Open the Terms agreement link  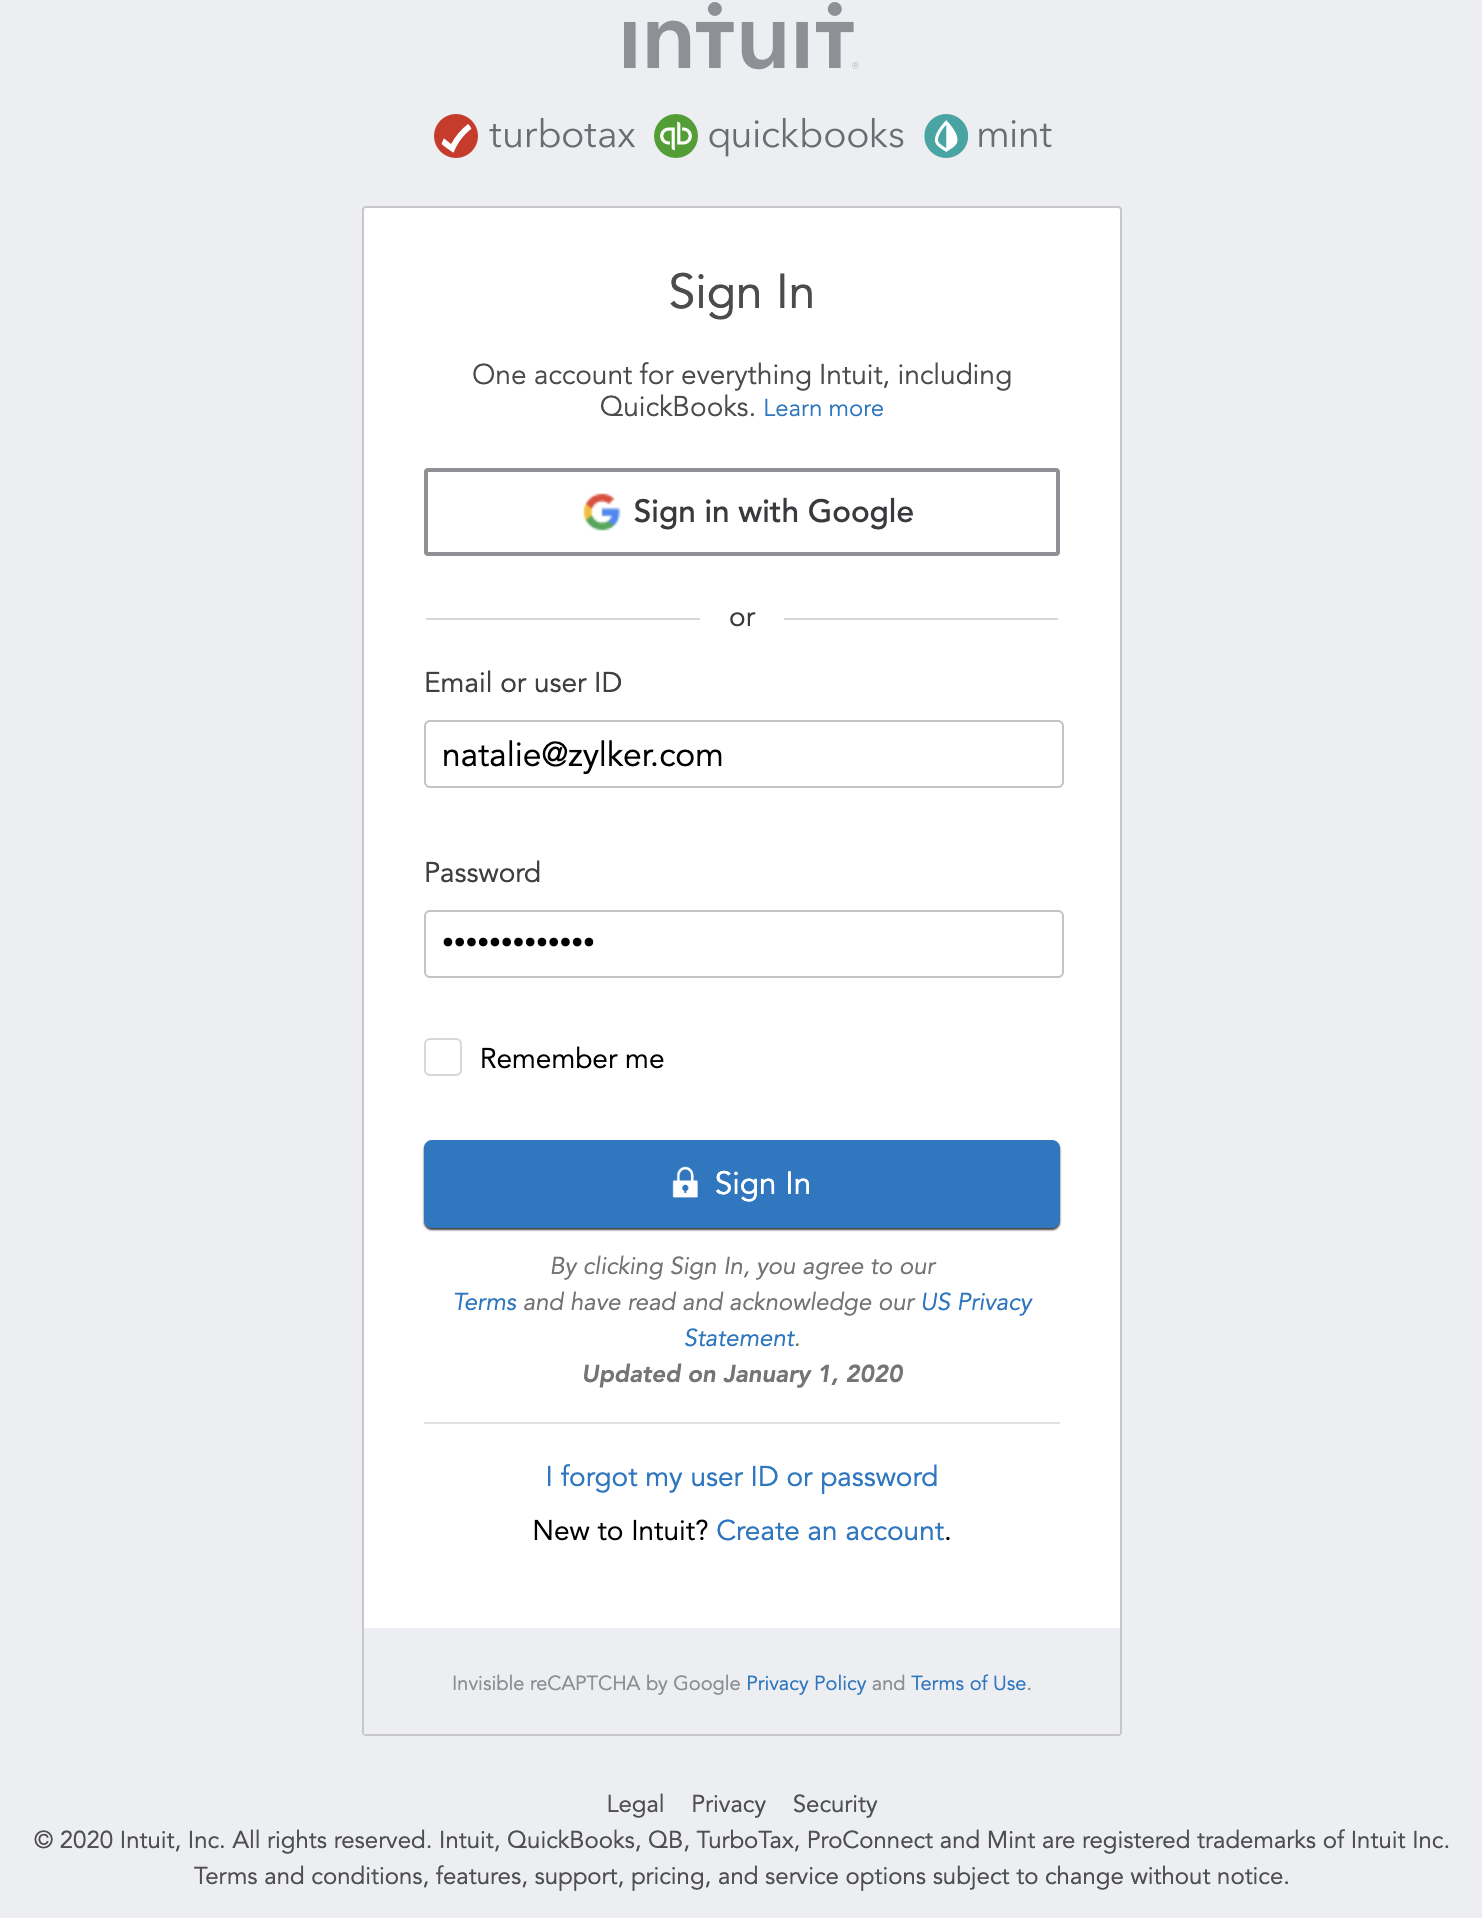click(485, 1302)
